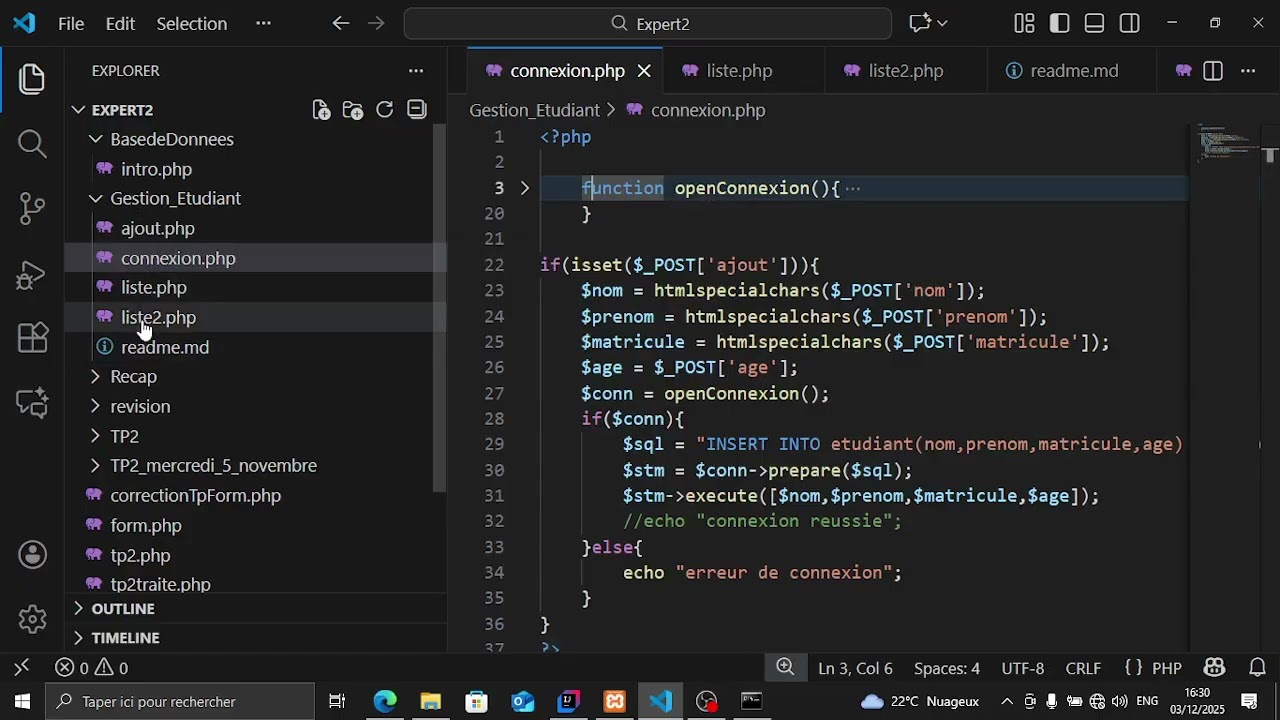This screenshot has height=720, width=1280.
Task: Open Explorer views and more actions menu
Action: (x=416, y=71)
